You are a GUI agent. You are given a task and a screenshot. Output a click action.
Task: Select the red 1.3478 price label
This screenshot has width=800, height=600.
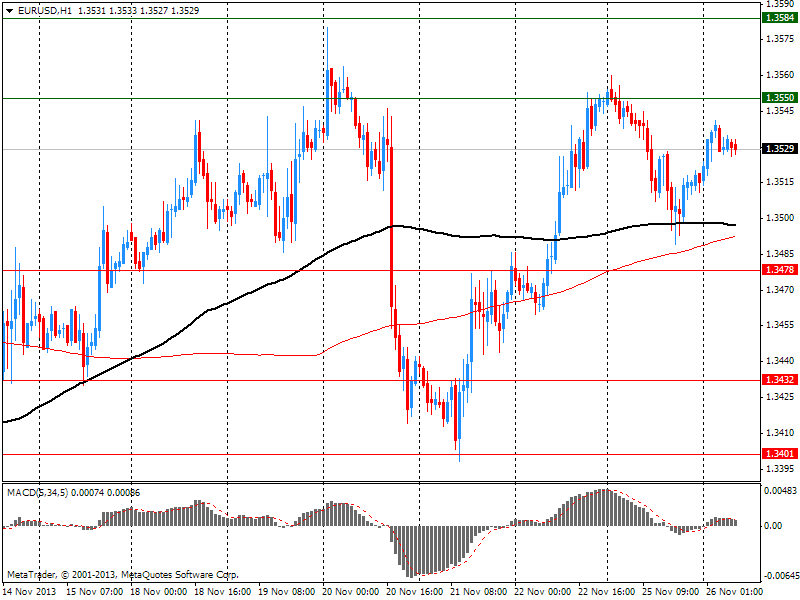(778, 270)
